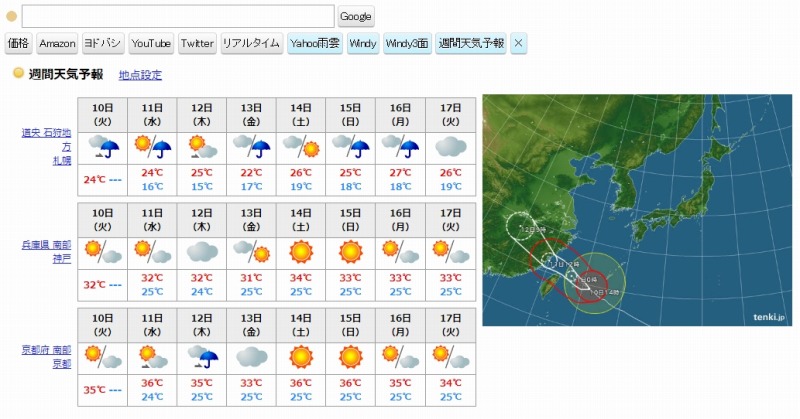Viewport: 800px width, 419px height.
Task: Open the リアルタイム shortcut button
Action: point(251,43)
